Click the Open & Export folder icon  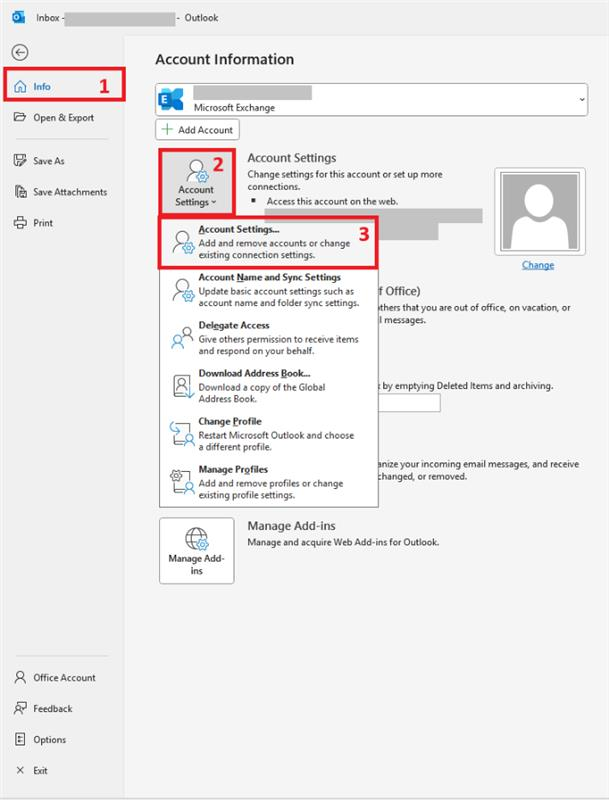click(20, 117)
